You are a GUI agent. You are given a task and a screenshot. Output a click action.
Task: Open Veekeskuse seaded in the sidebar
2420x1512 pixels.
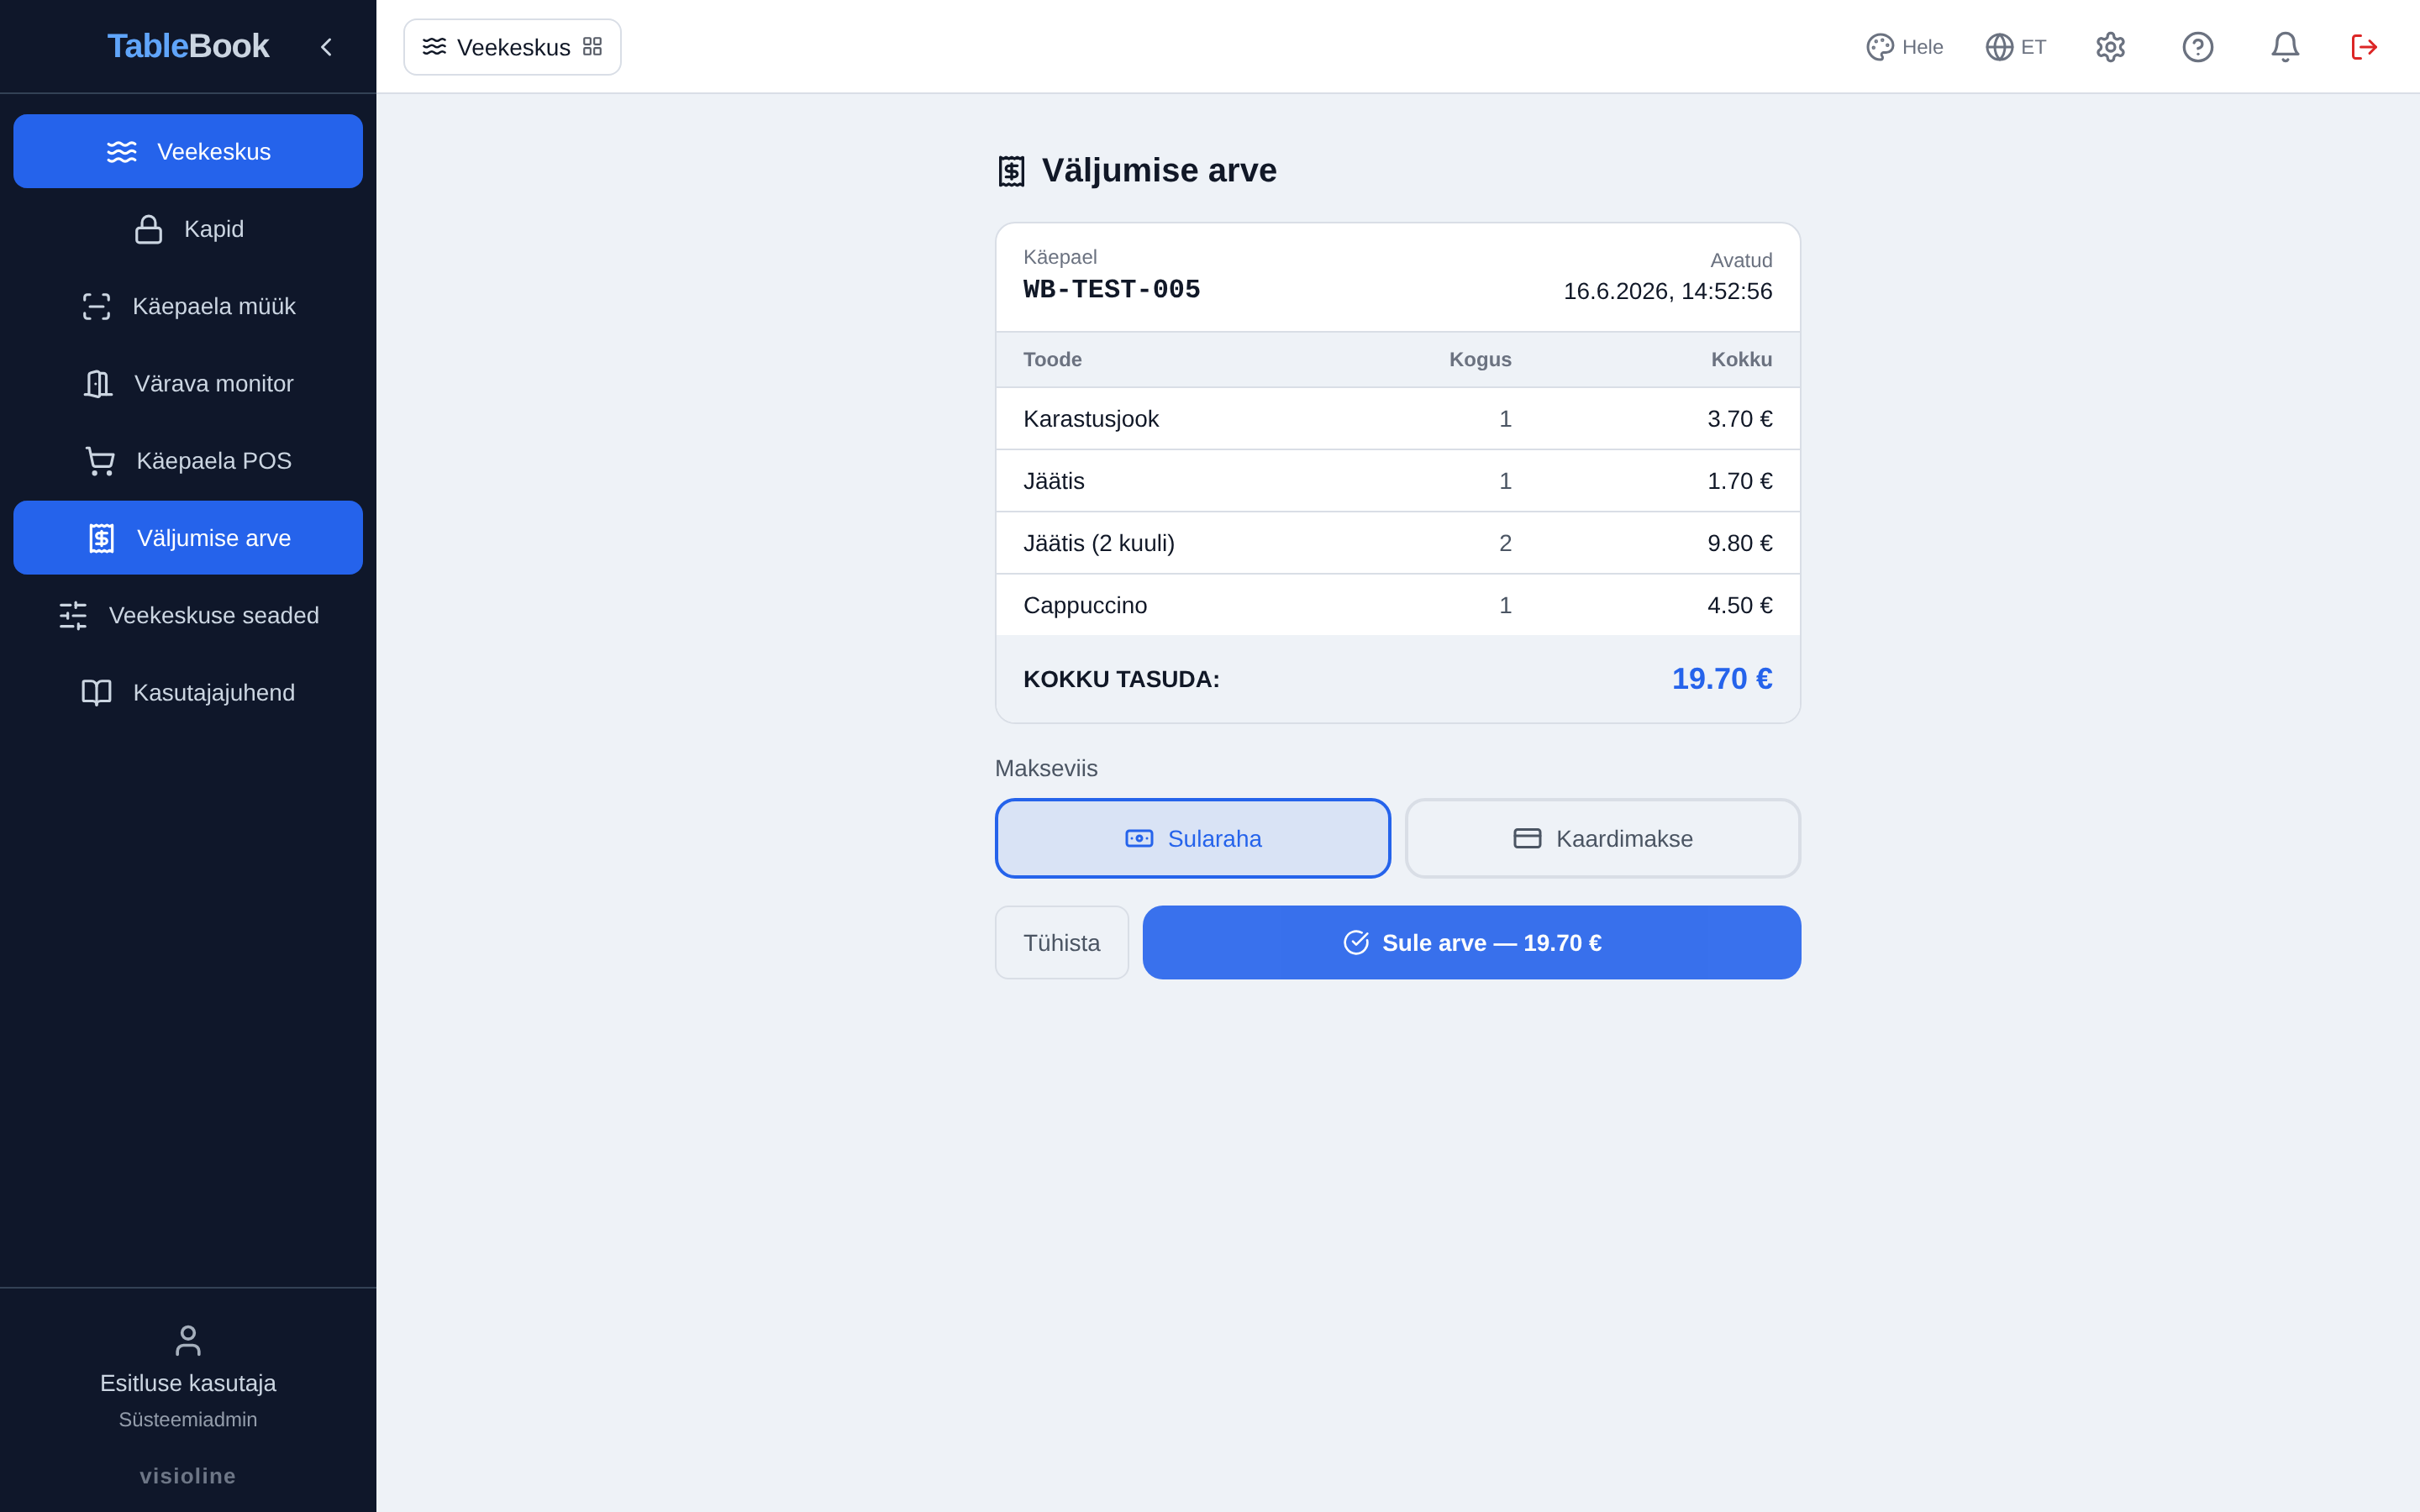(x=188, y=615)
